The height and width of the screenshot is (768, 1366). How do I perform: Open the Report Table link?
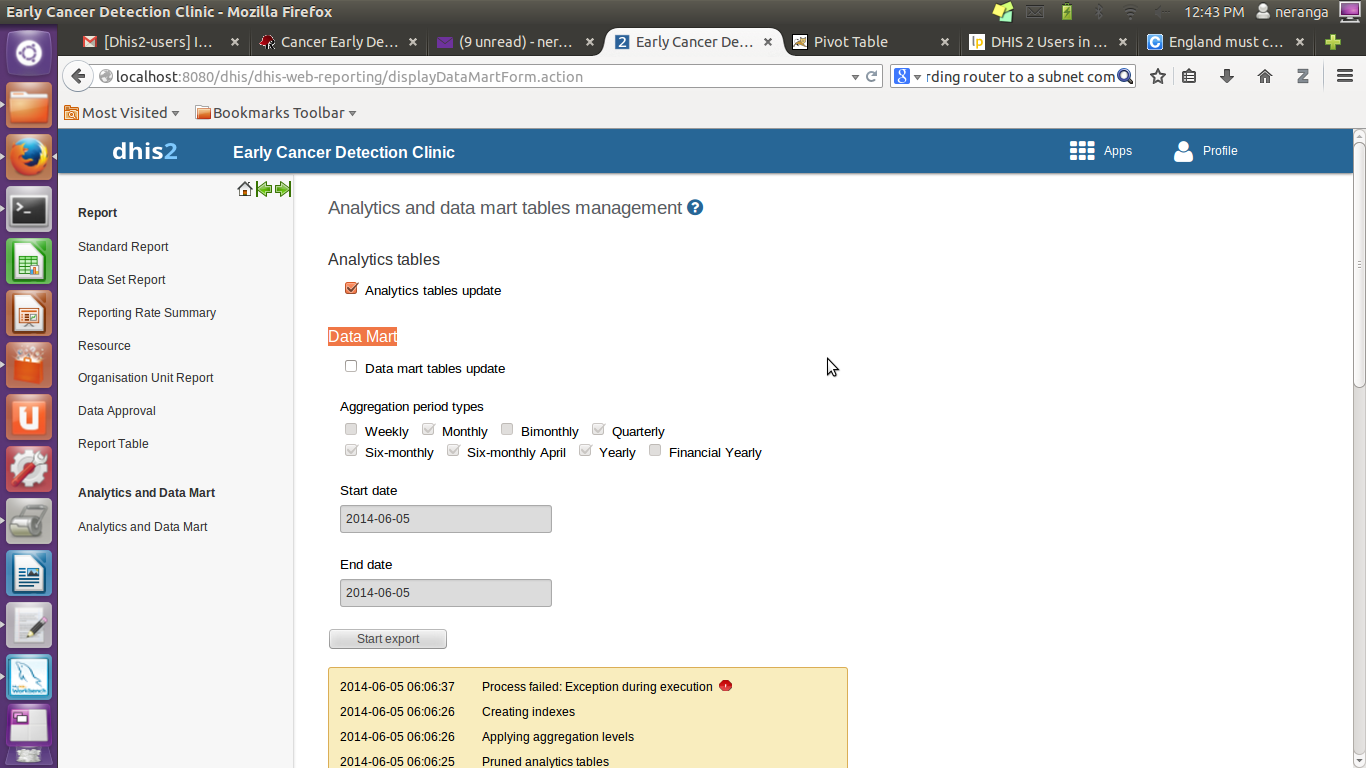[x=113, y=444]
